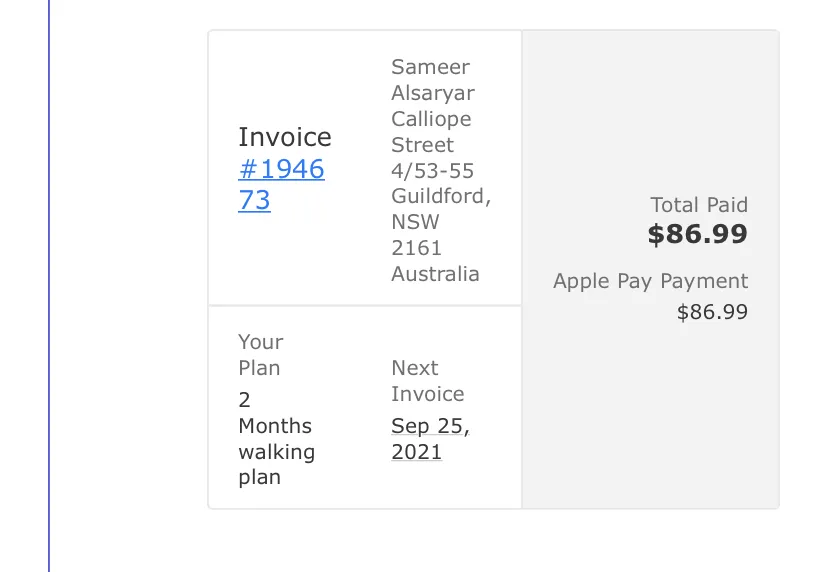Select the 4/53-55 unit number

[x=432, y=171]
